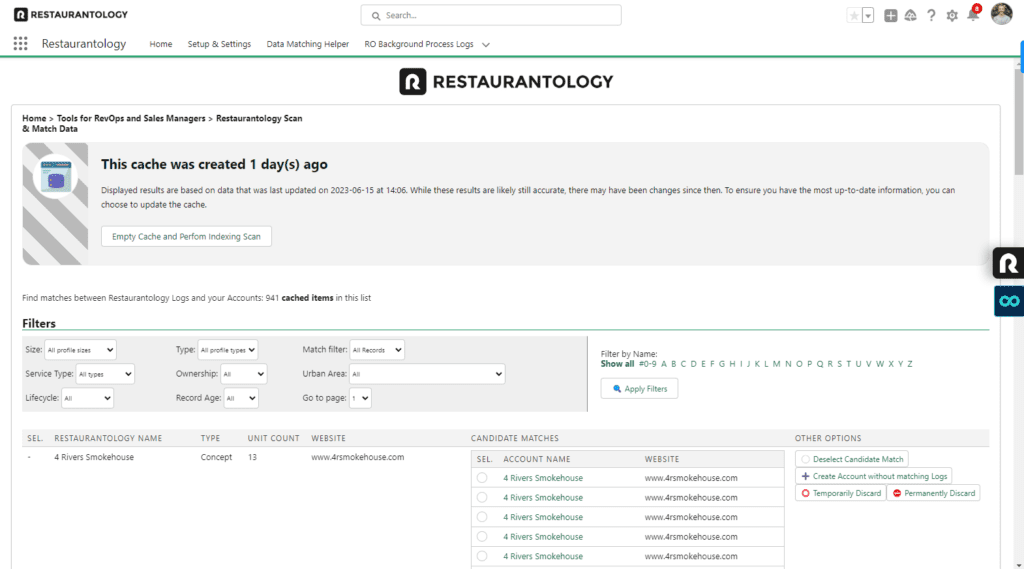Open Salesforce Trailhead cloud icon
Viewport: 1024px width, 569px height.
910,16
